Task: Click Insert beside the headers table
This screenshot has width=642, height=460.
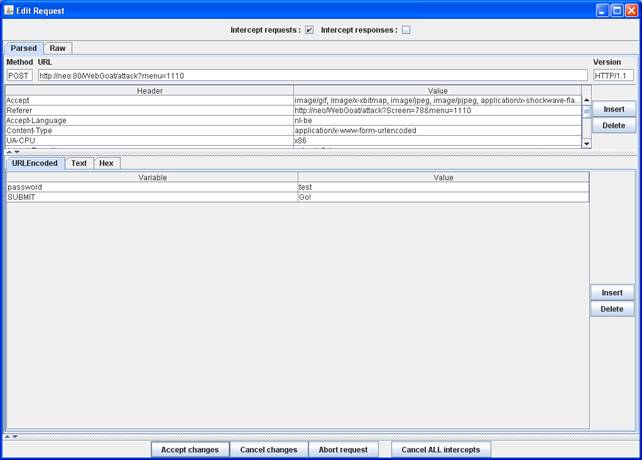Action: tap(613, 108)
